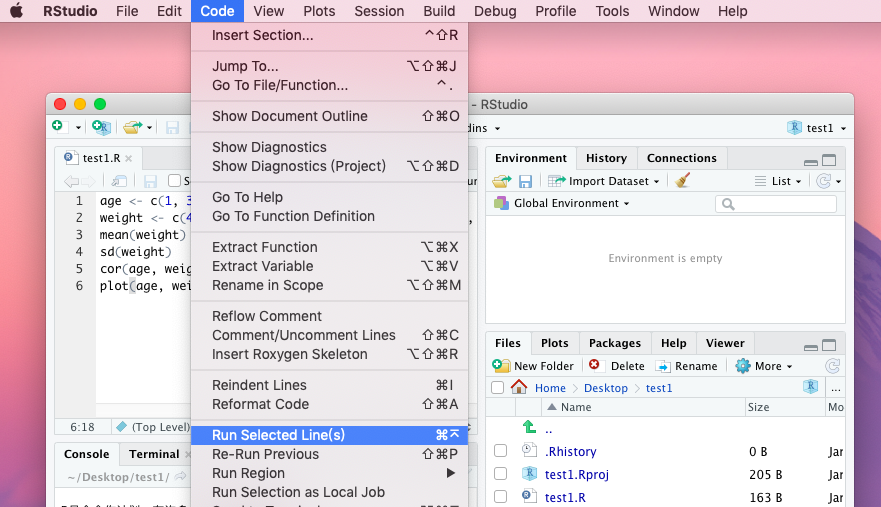Open the new file dropdown arrow
Image resolution: width=881 pixels, height=507 pixels.
(x=78, y=128)
